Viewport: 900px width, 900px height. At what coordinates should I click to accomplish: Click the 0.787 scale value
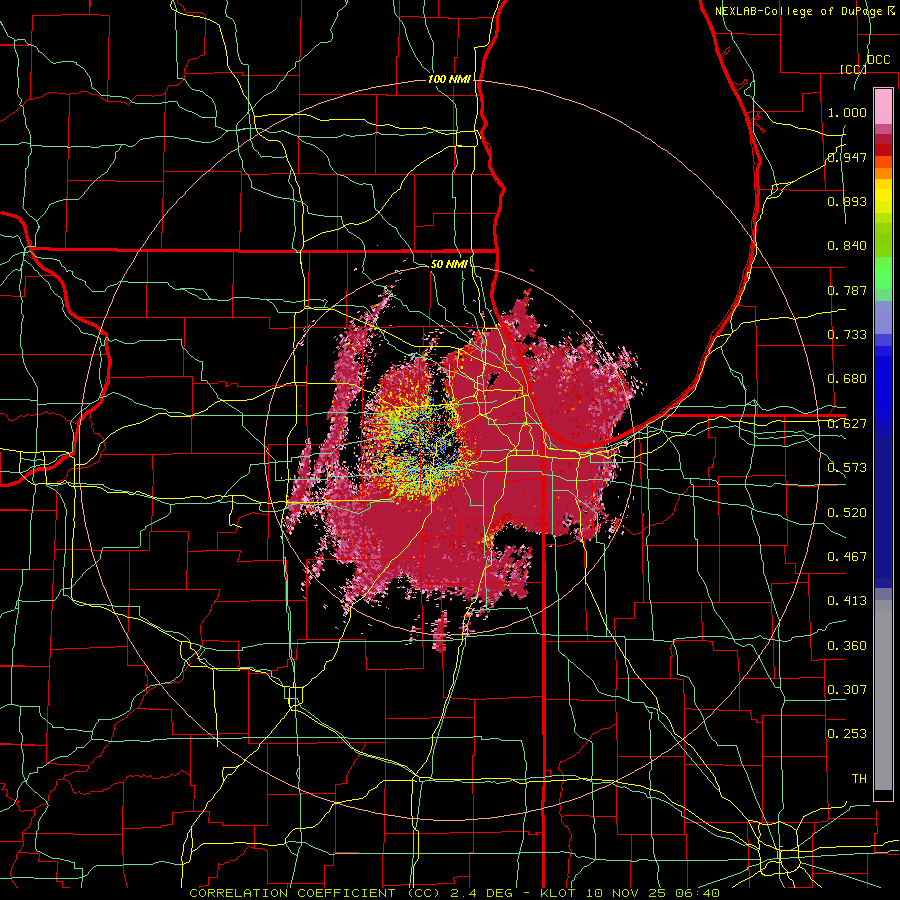847,290
